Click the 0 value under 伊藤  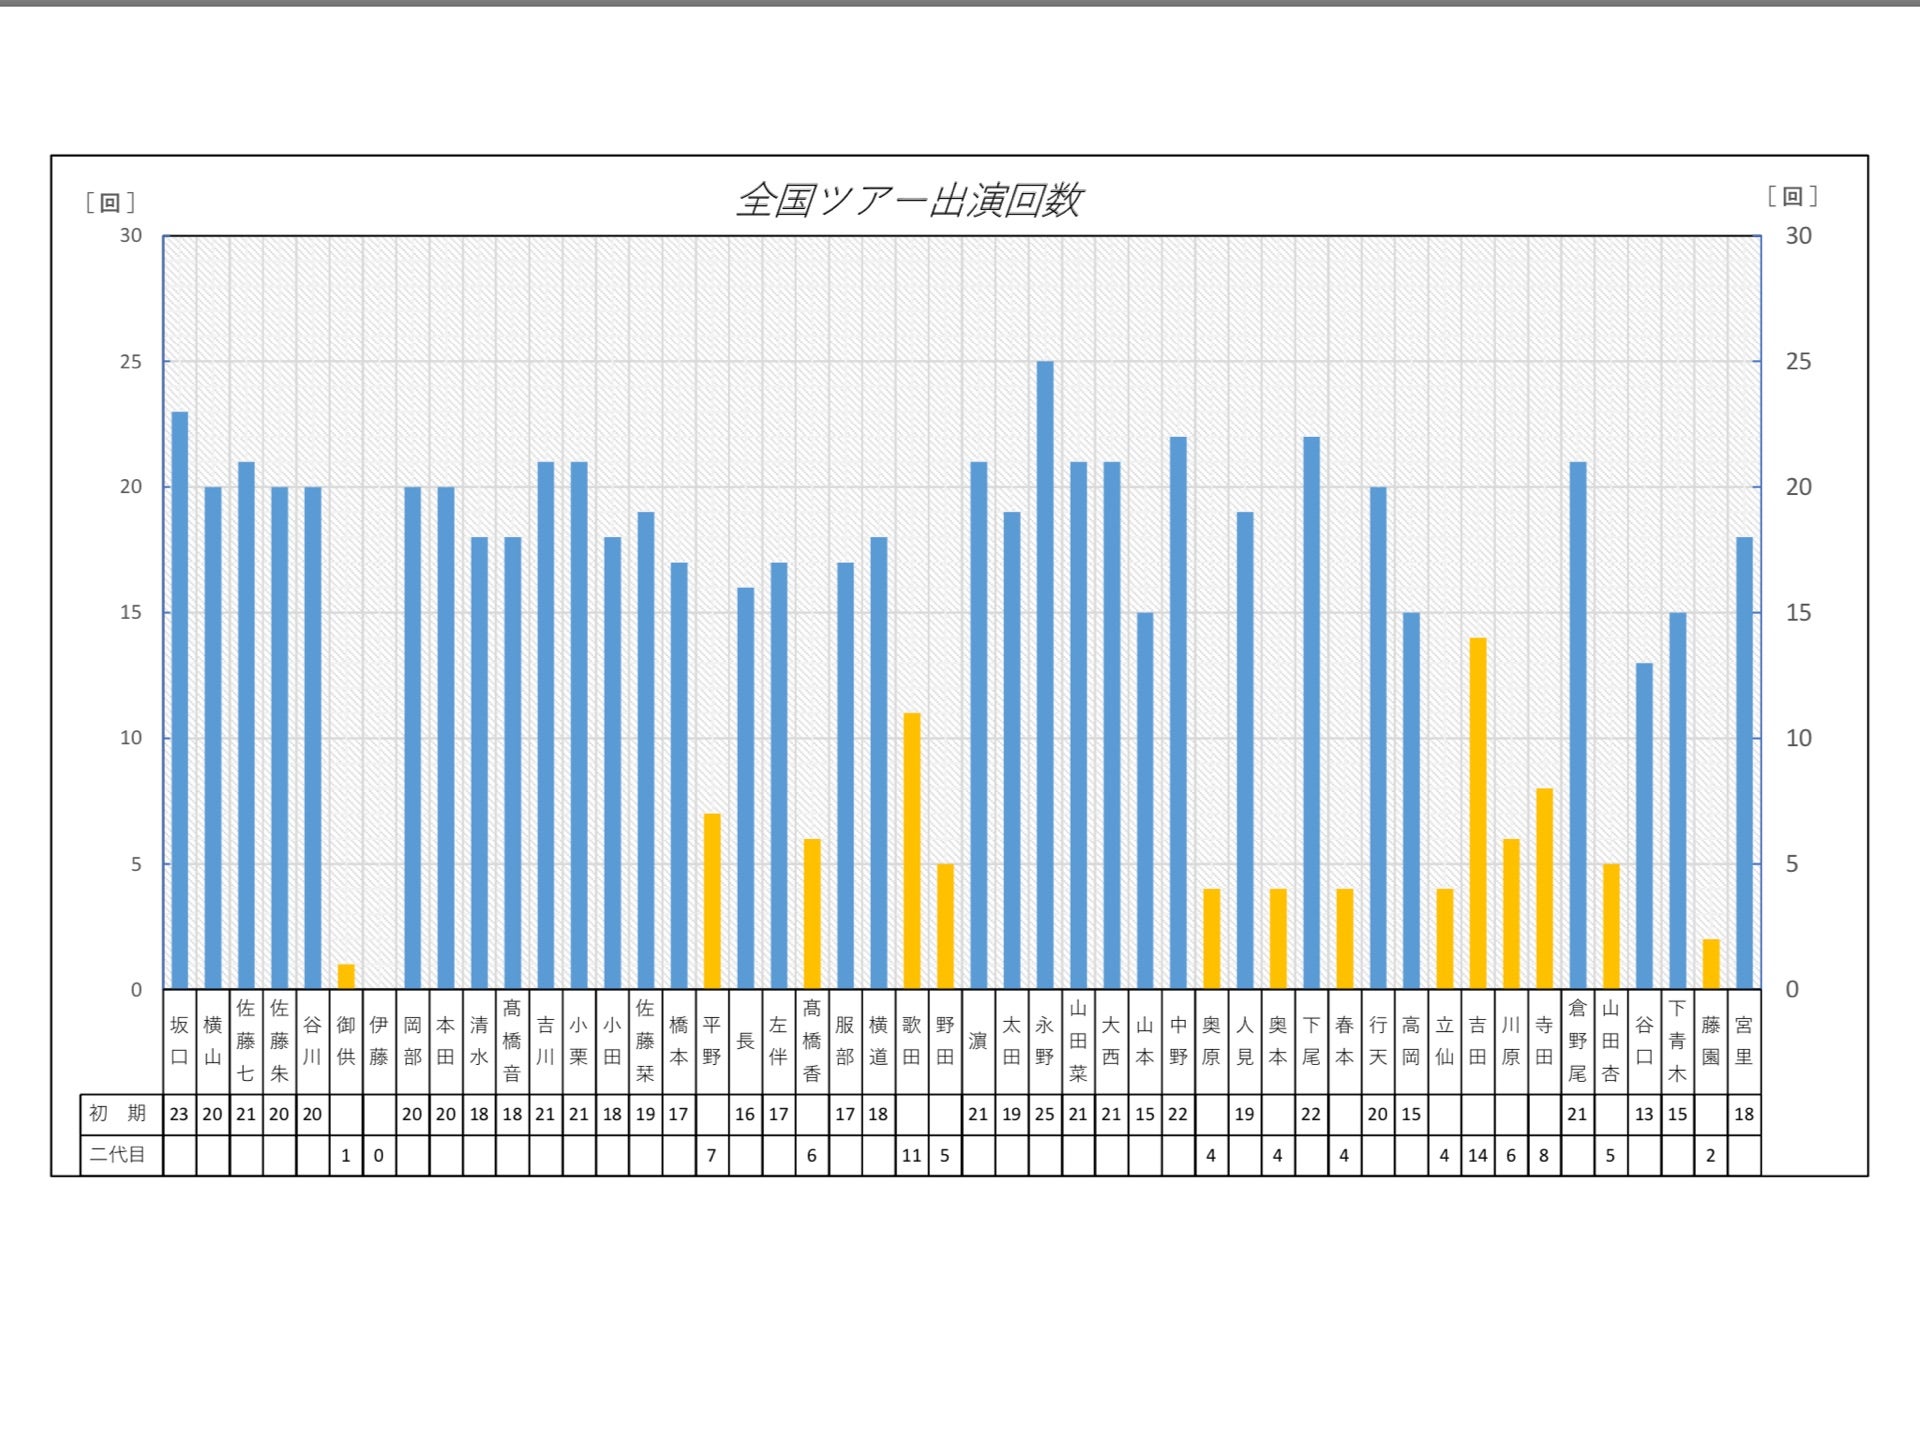(x=379, y=1155)
